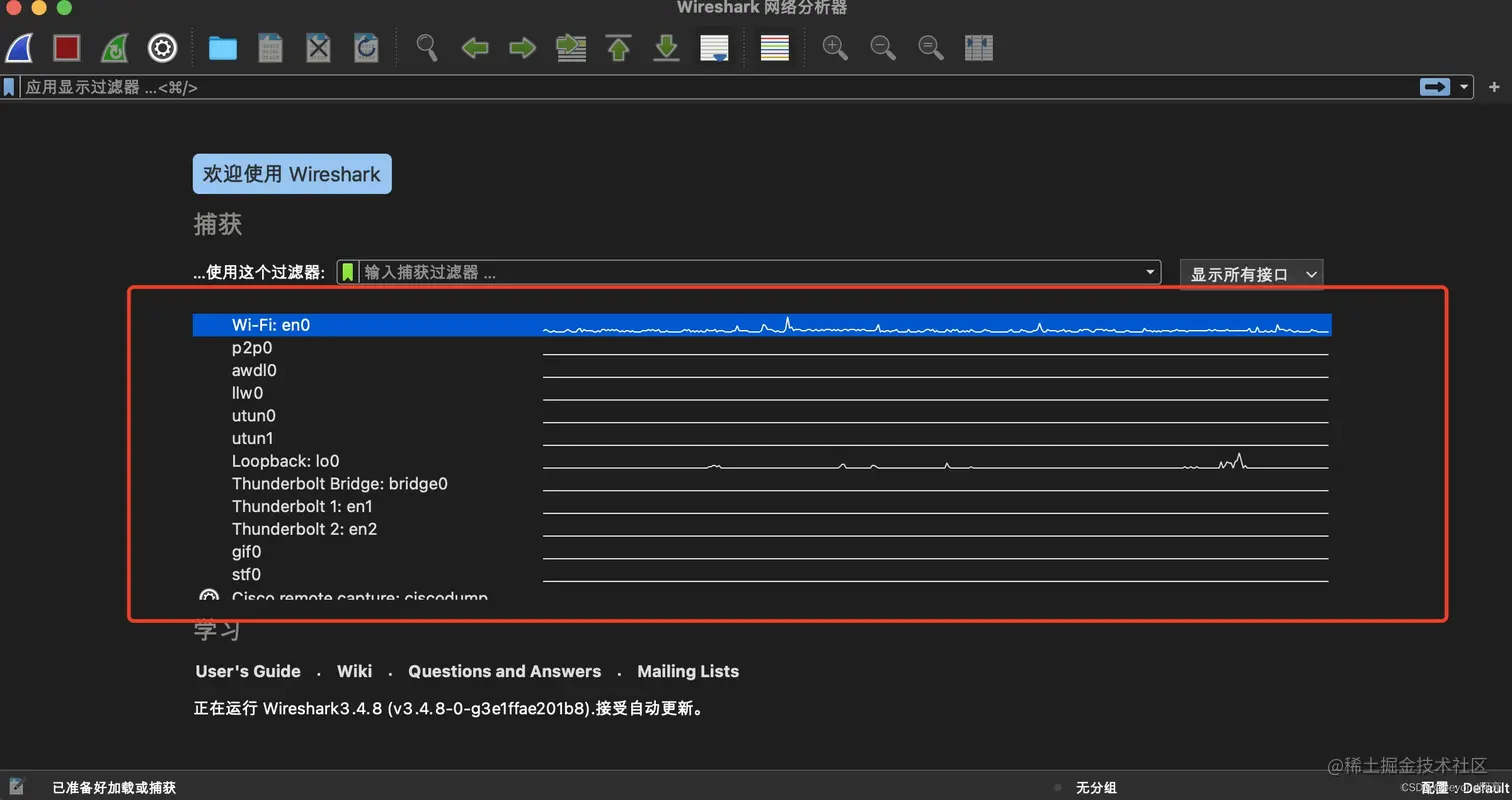Find a packet with magnifier icon

tap(427, 48)
